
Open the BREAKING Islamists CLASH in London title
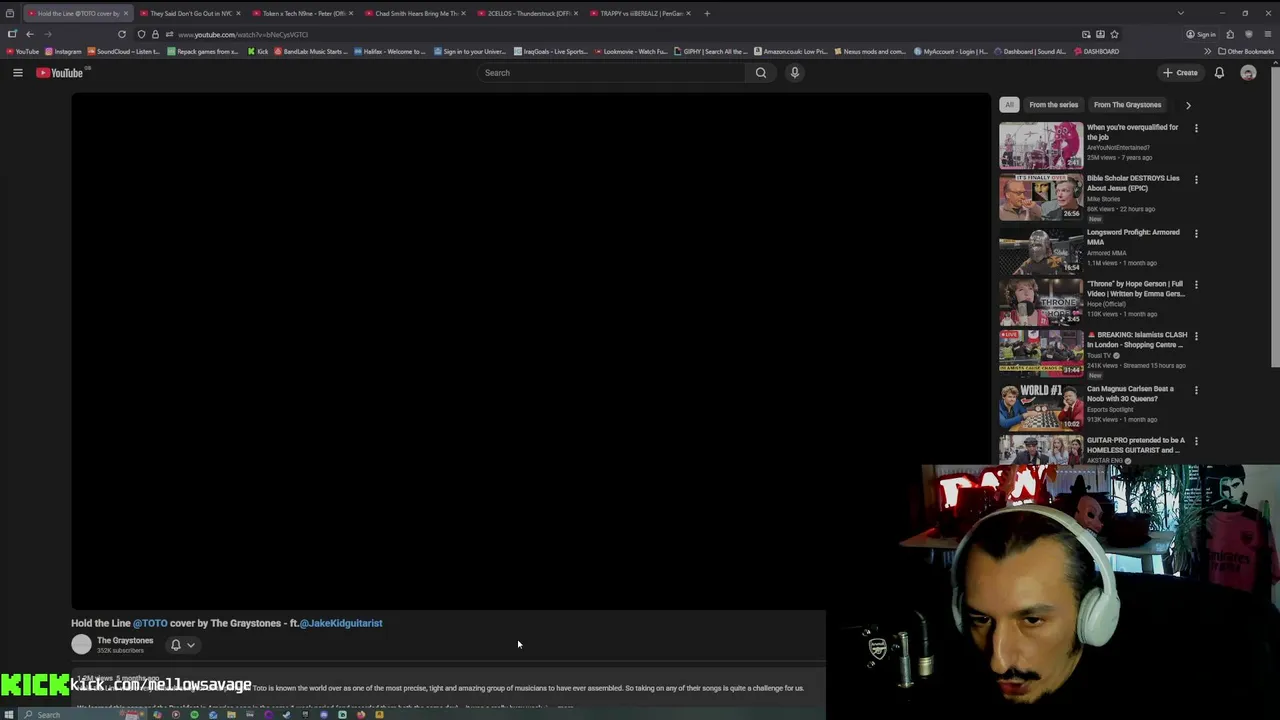(1137, 340)
